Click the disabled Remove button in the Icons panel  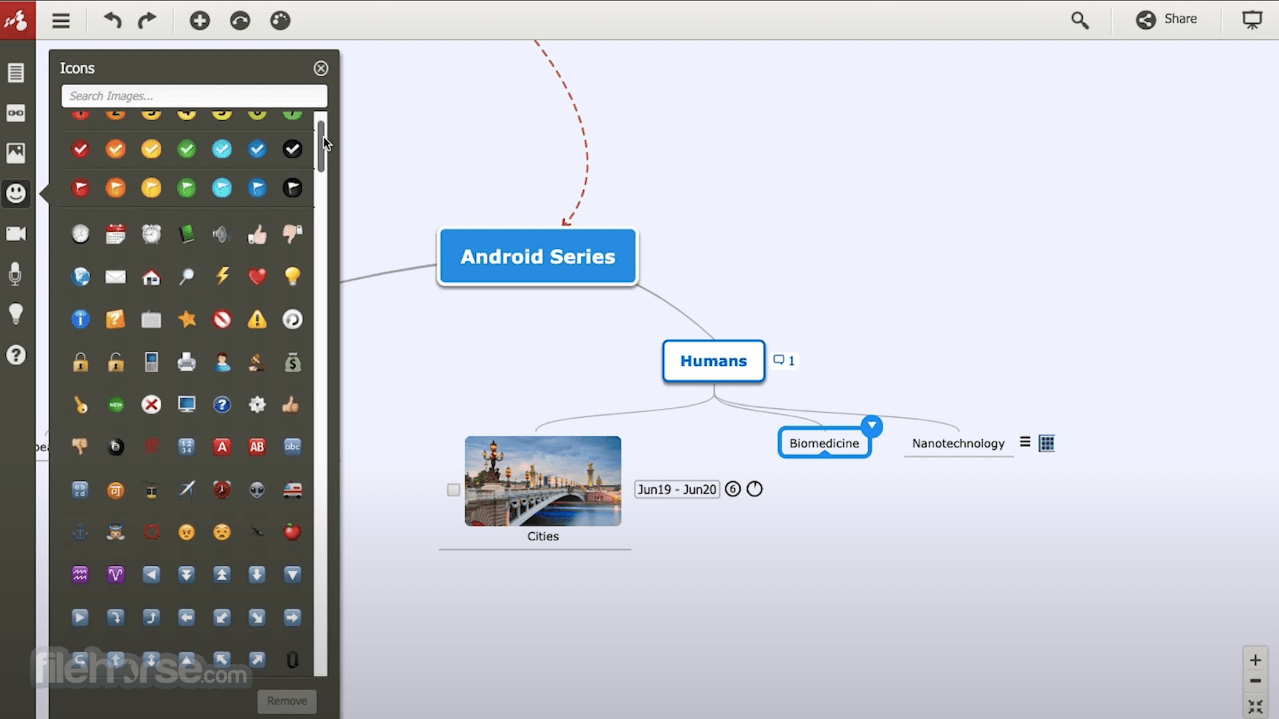(x=287, y=701)
